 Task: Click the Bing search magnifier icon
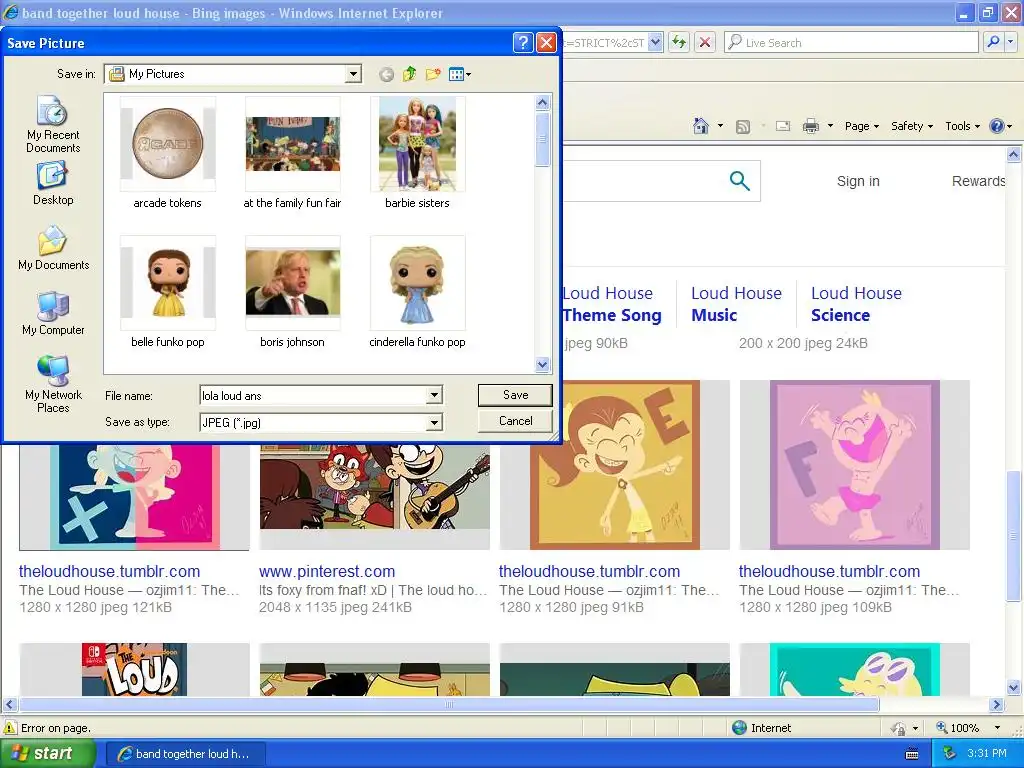[x=739, y=181]
